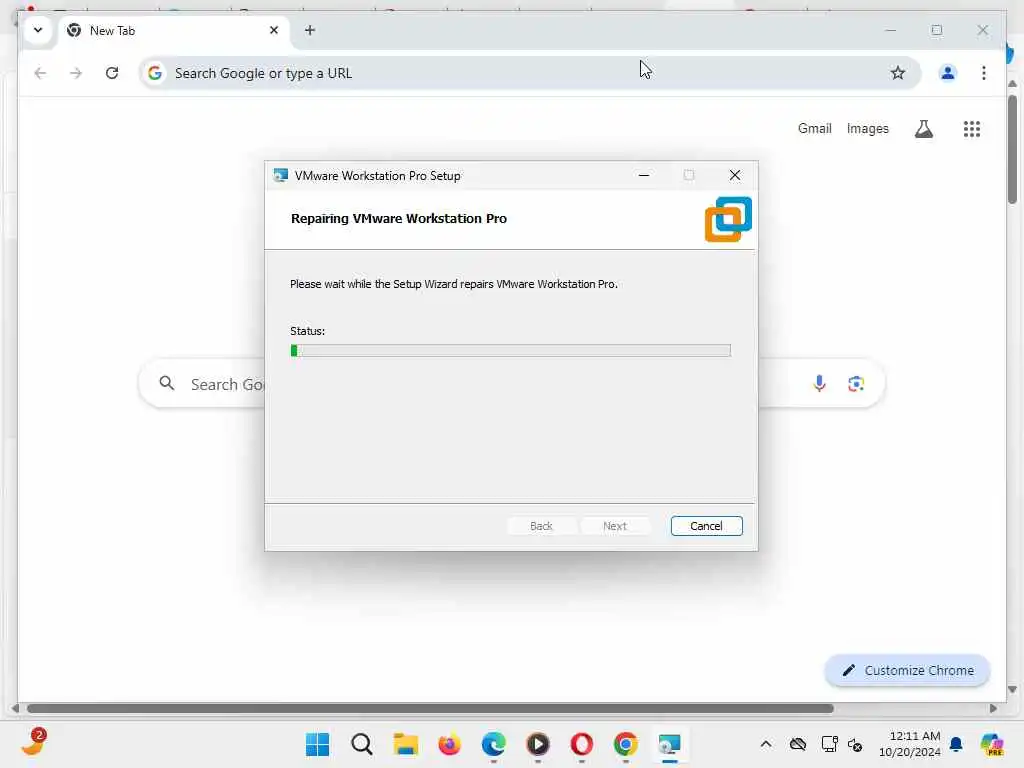
Task: Minimize the VMware Workstation Pro Setup window
Action: 644,175
